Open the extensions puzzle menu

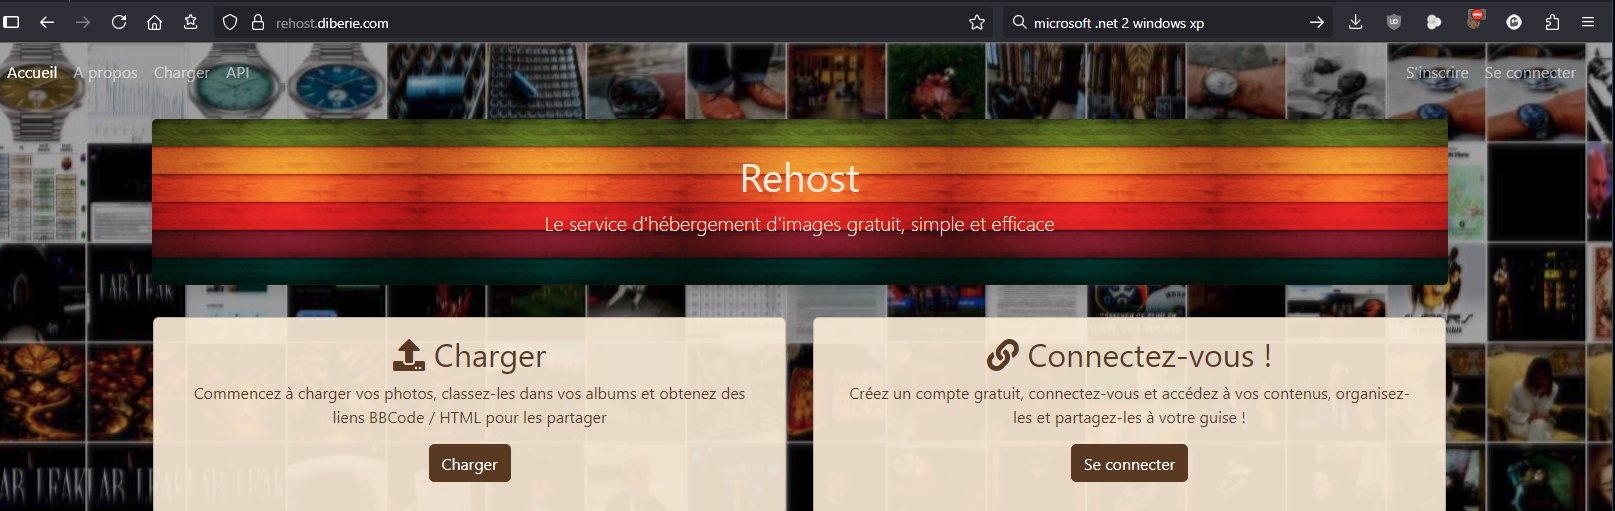1552,22
